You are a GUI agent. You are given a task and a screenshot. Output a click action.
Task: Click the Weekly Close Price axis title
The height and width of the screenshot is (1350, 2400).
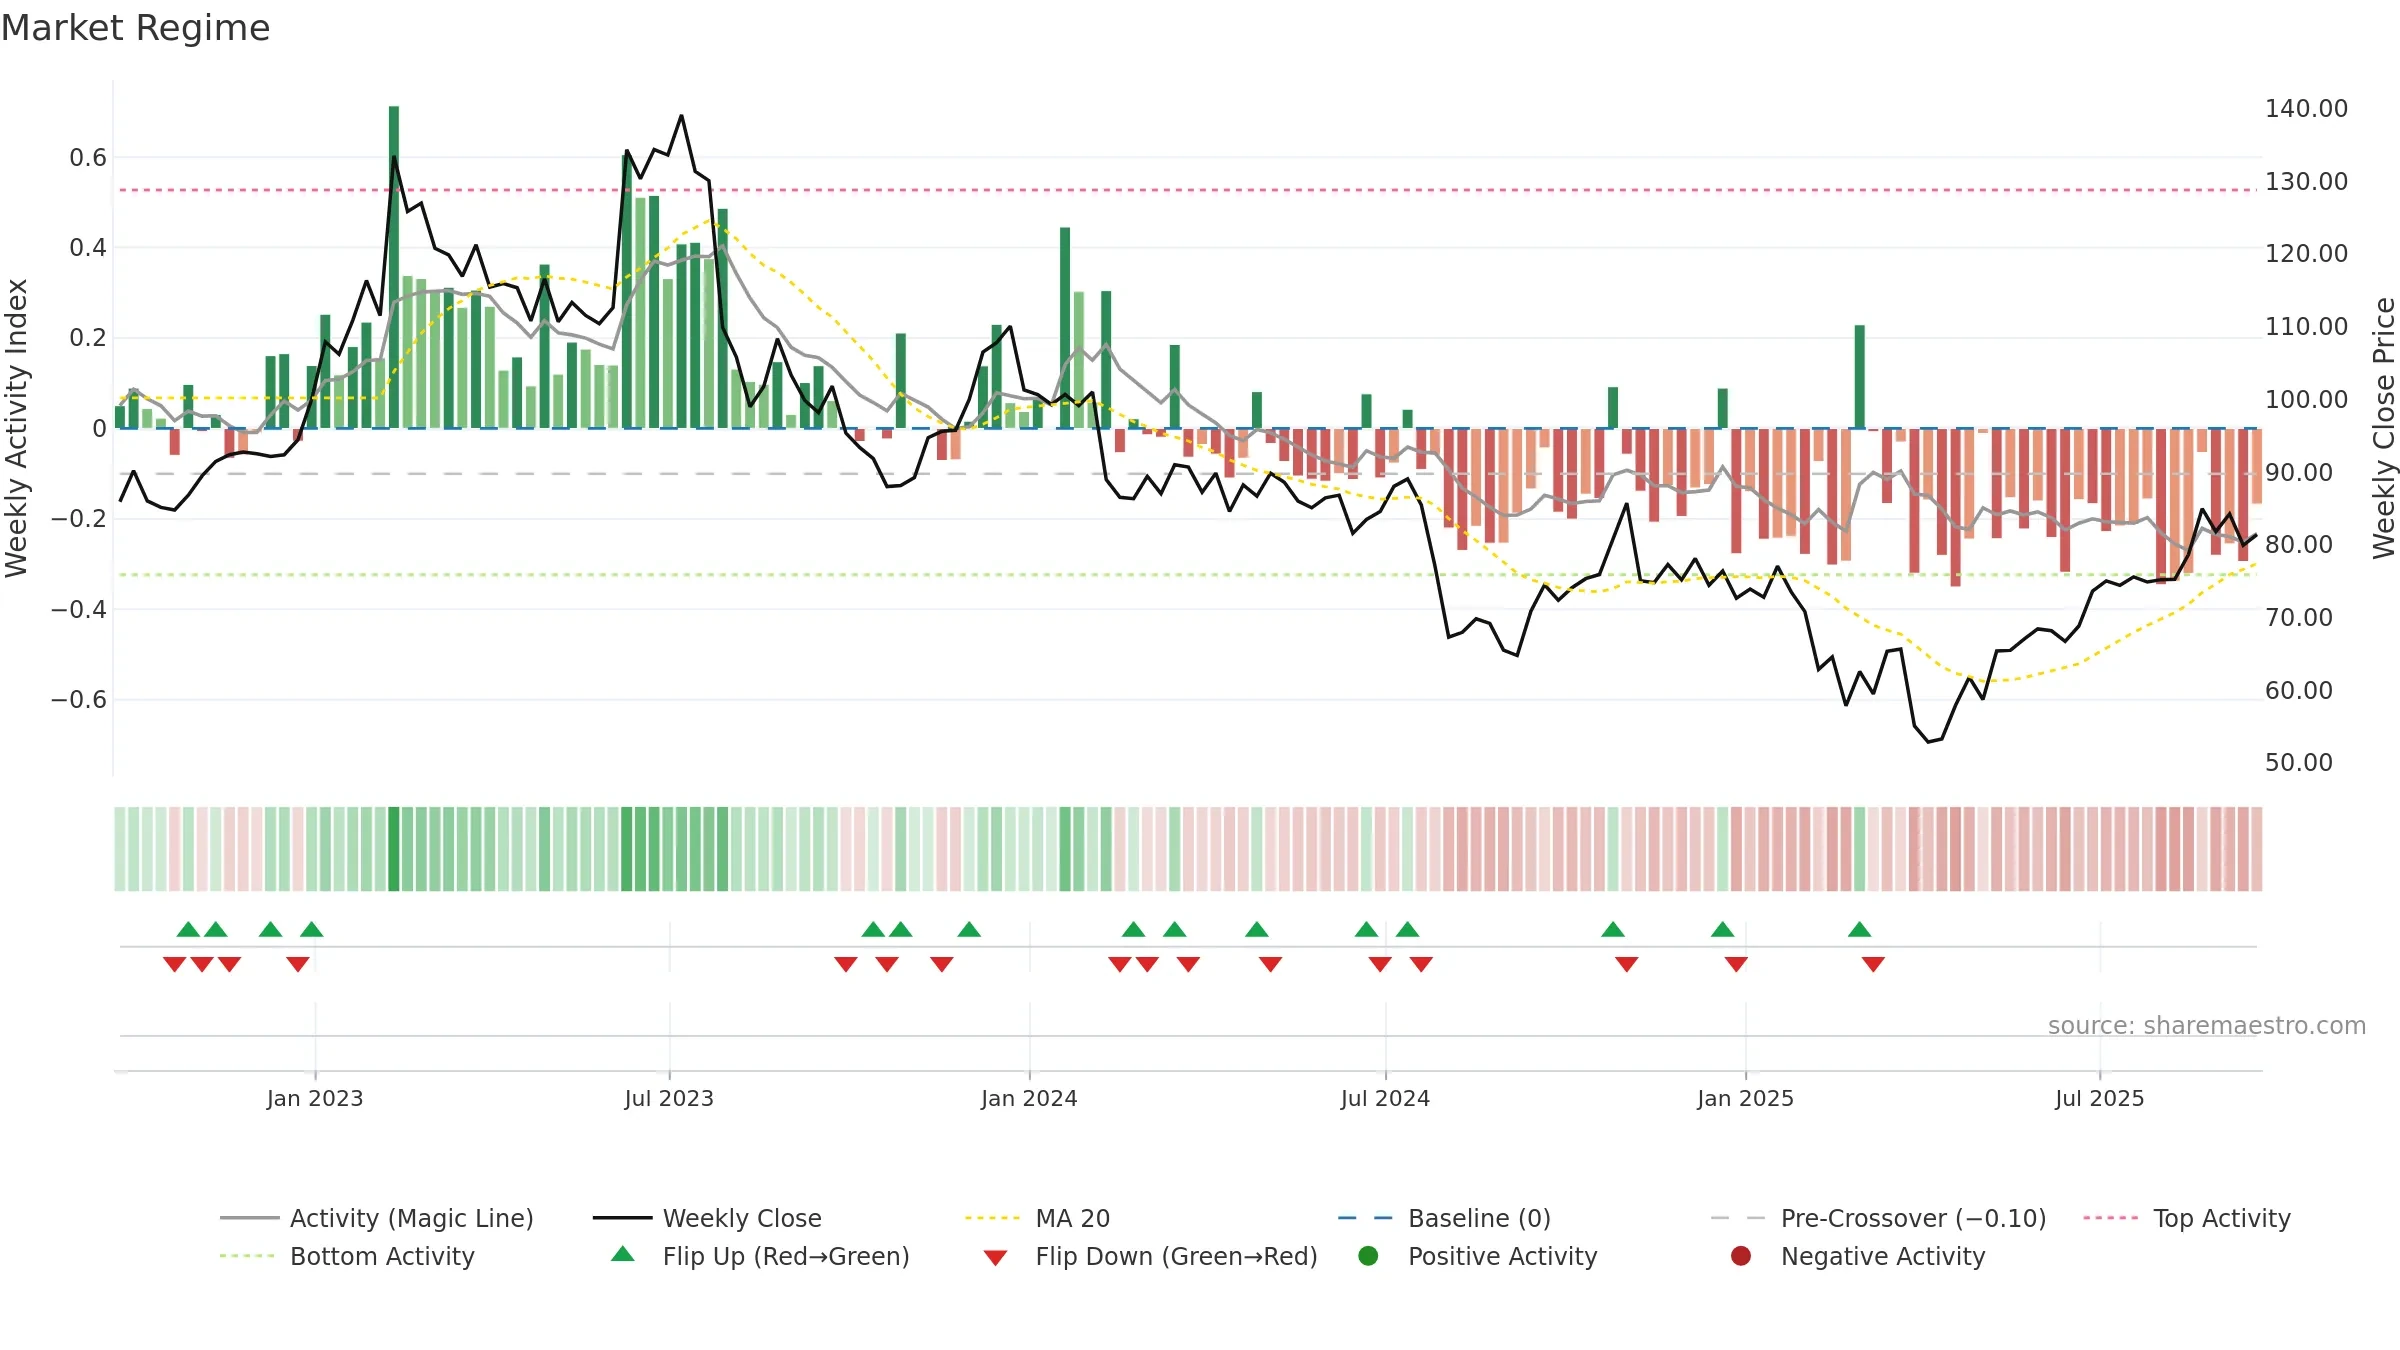[x=2385, y=428]
